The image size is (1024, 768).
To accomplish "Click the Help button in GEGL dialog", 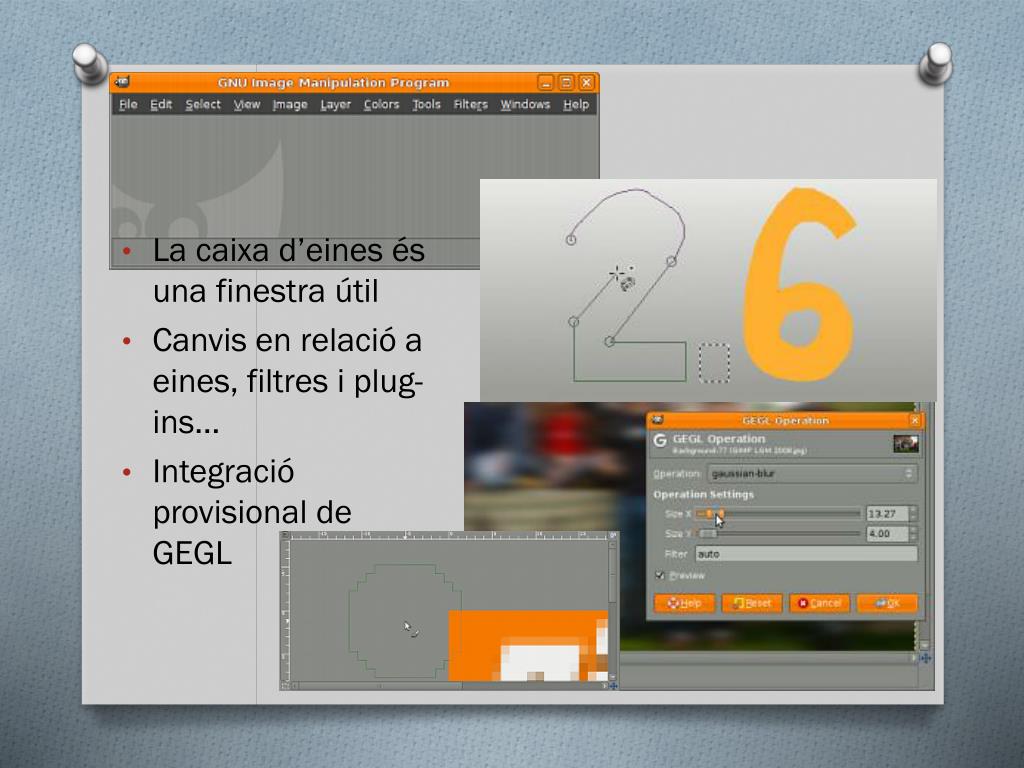I will coord(684,603).
